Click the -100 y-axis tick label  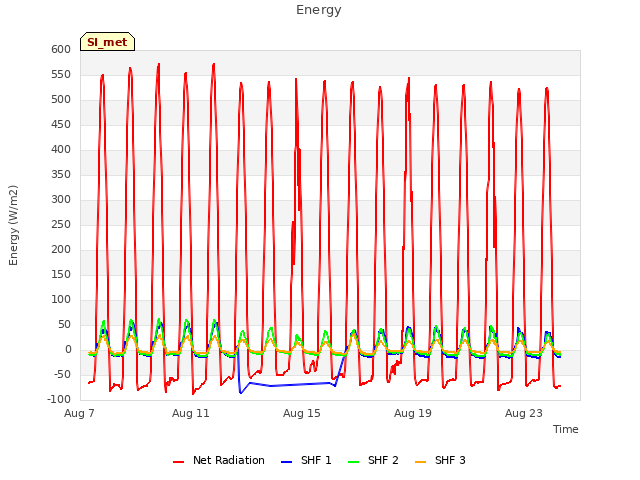click(x=60, y=399)
